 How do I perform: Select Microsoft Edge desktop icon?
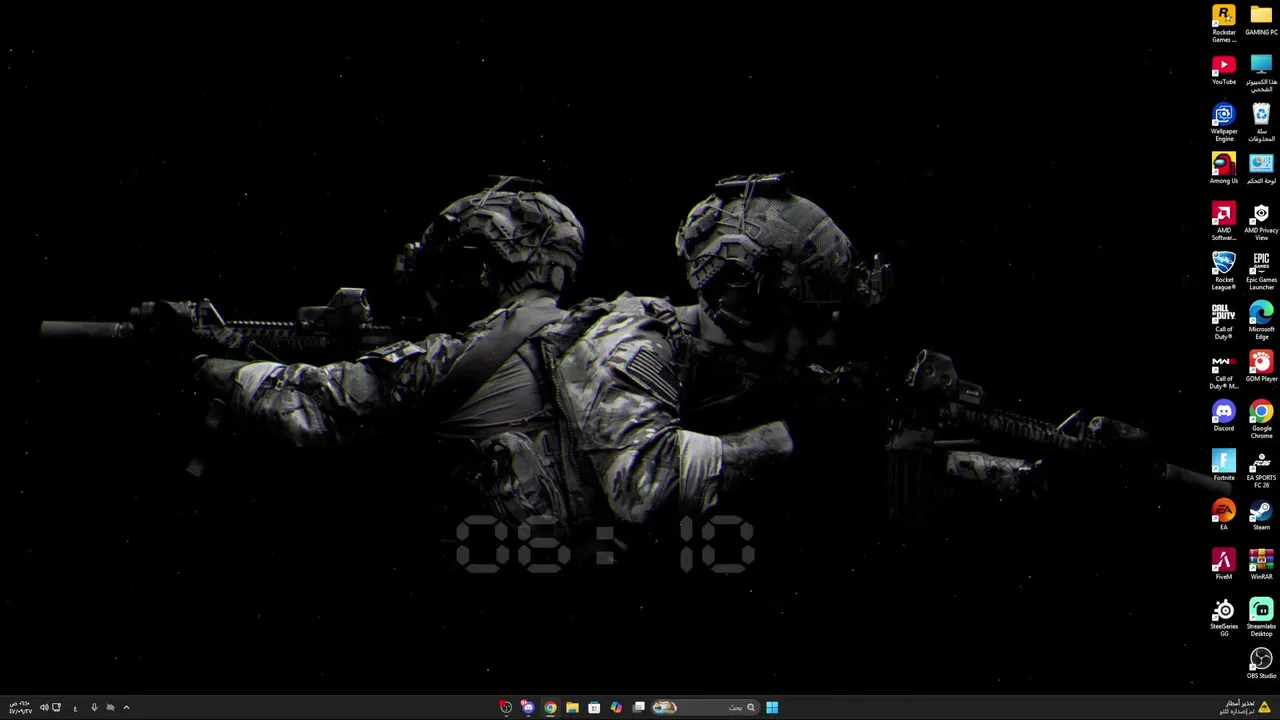[1261, 321]
